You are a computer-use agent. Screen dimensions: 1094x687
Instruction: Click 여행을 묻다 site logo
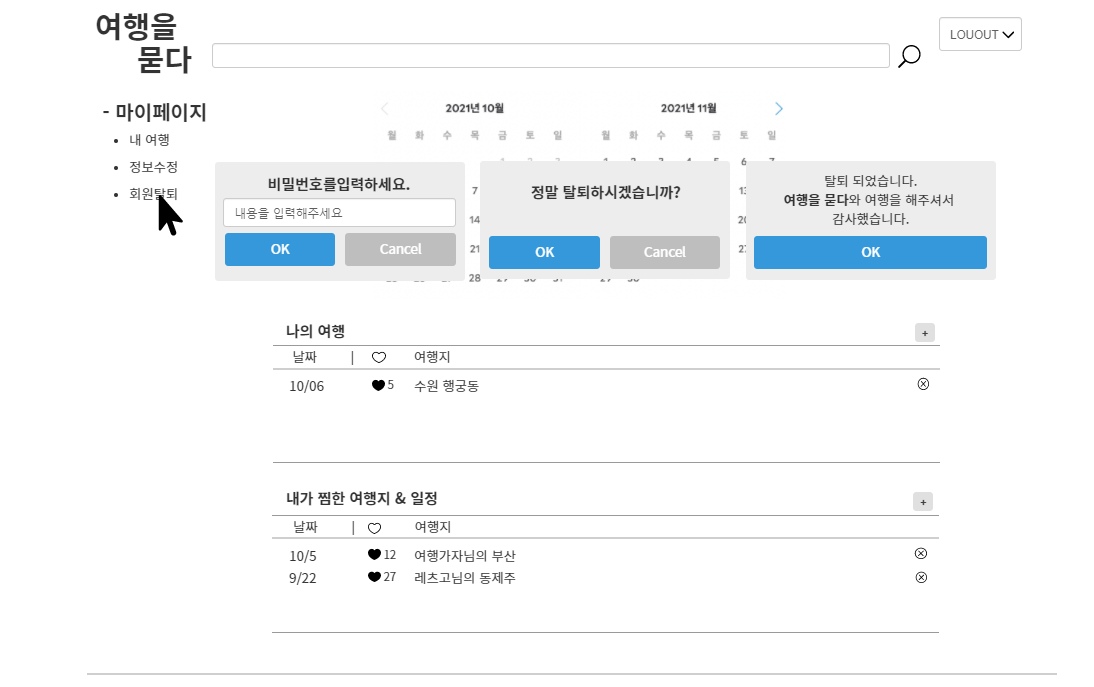coord(143,43)
